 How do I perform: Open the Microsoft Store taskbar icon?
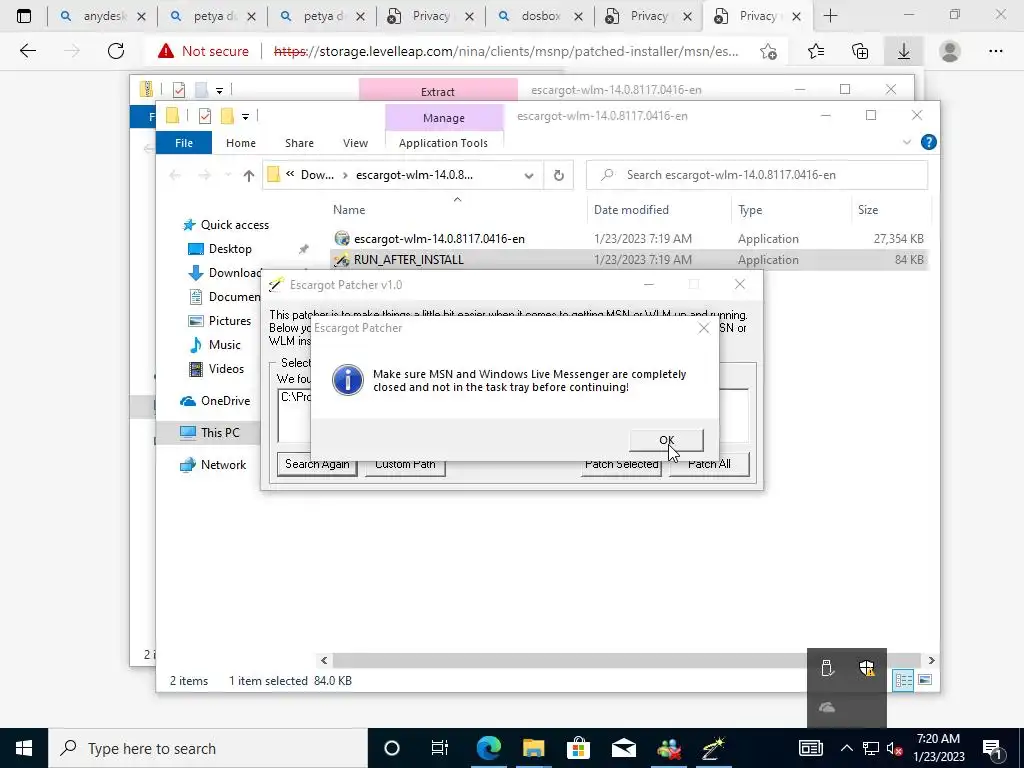click(578, 748)
